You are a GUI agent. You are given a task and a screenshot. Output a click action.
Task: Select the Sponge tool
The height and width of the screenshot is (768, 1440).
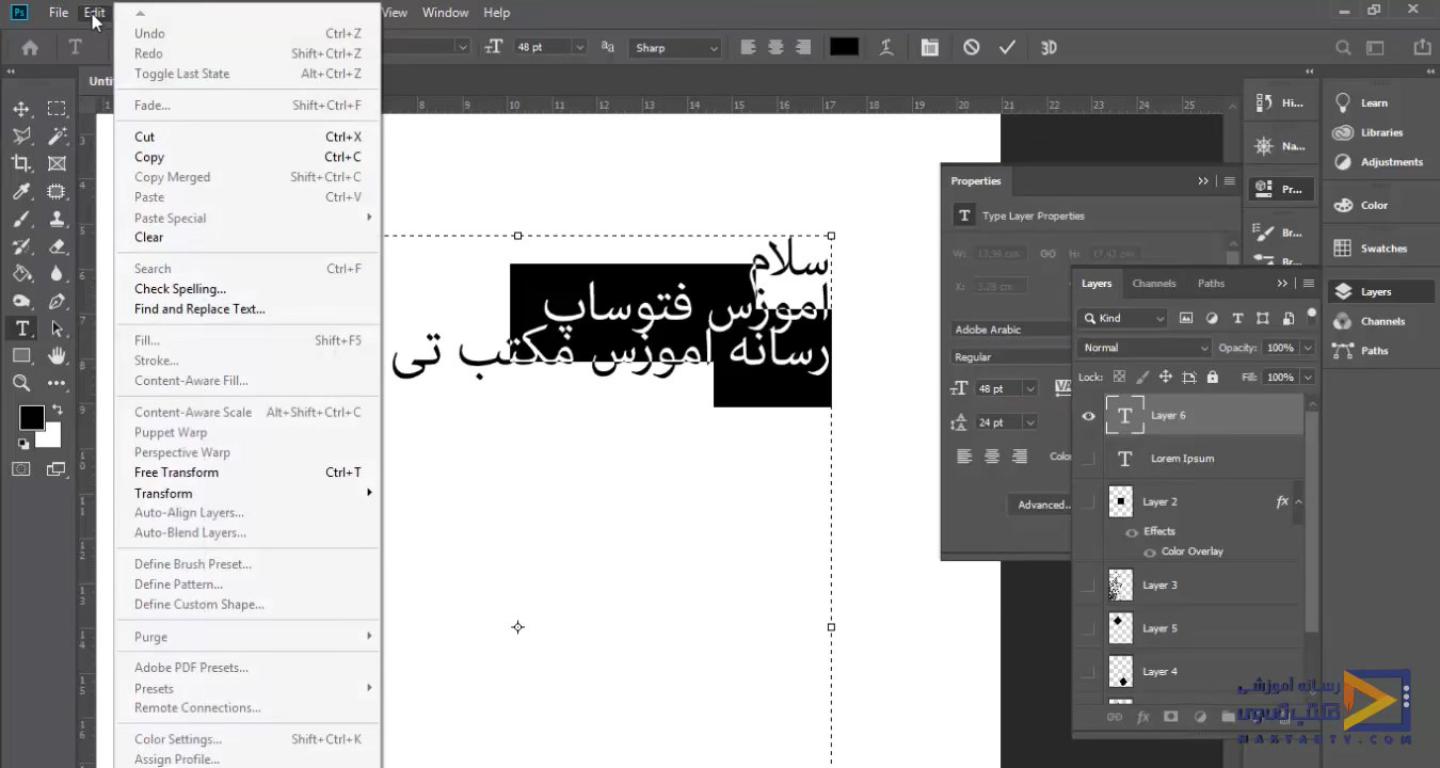[21, 301]
